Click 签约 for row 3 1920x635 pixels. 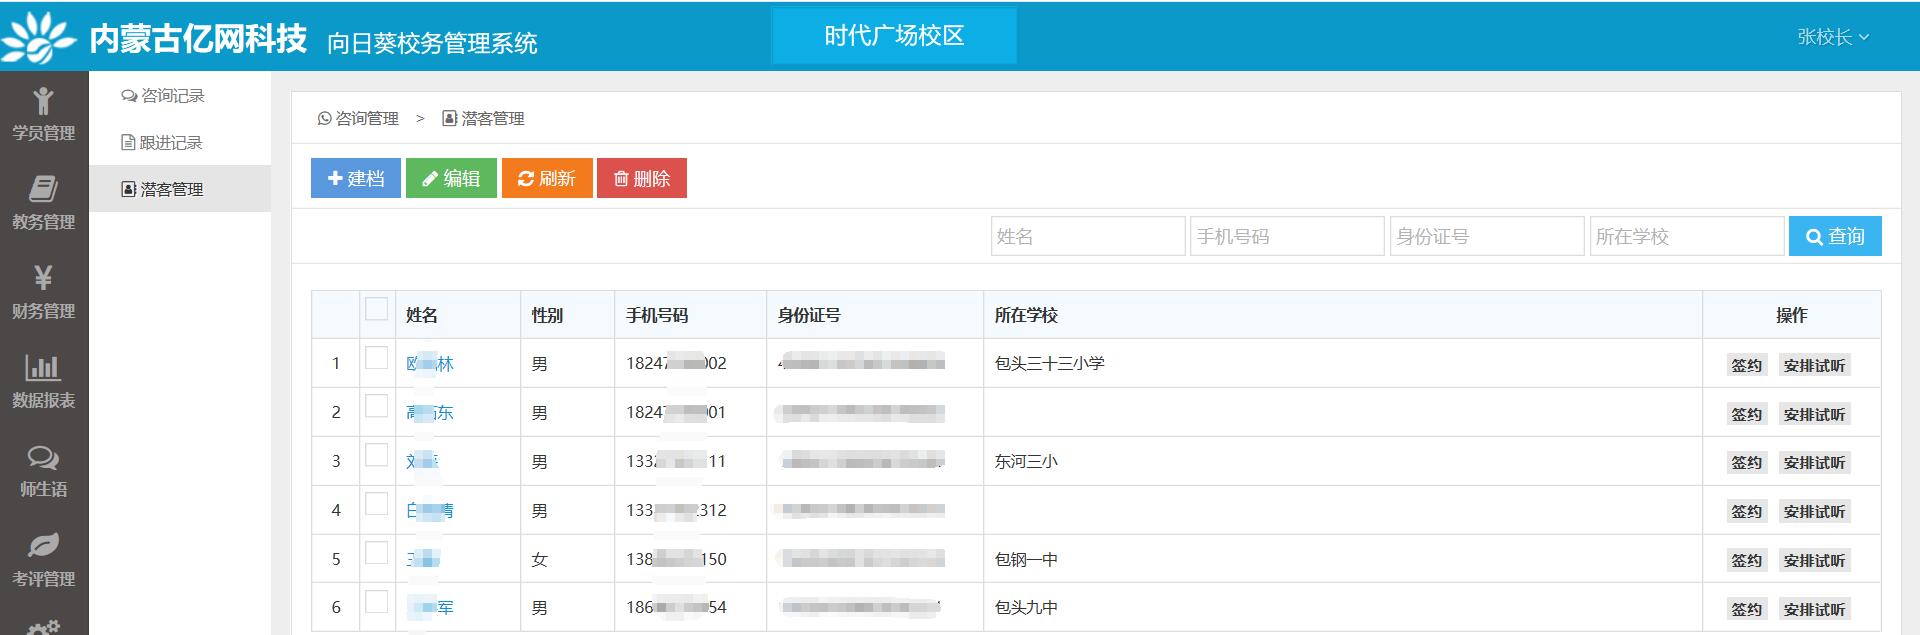click(x=1746, y=463)
